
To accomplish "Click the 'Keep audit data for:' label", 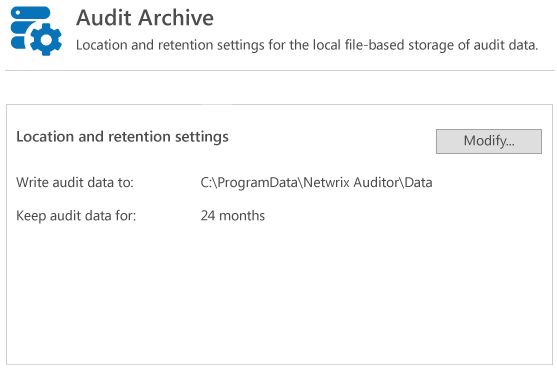I will coord(76,216).
